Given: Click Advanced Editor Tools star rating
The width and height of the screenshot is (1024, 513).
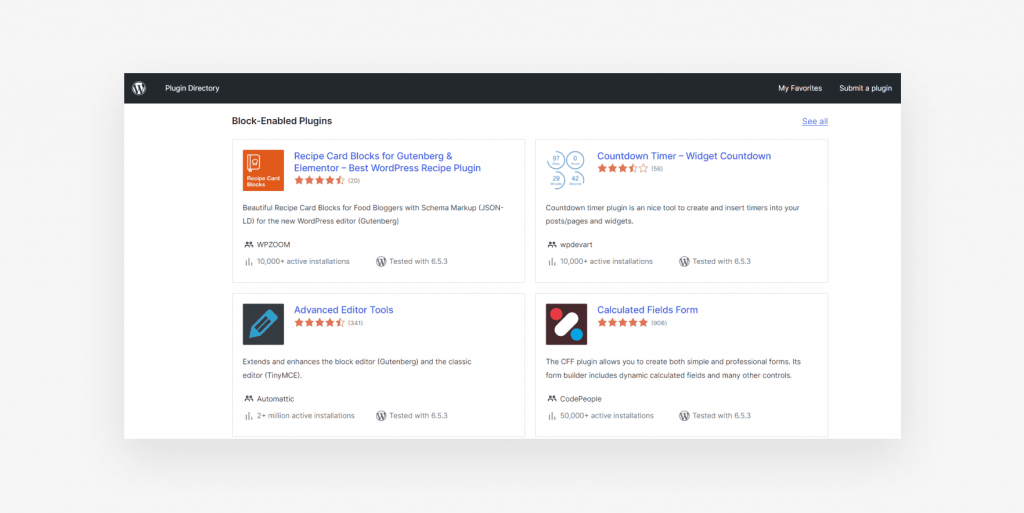Looking at the screenshot, I should 319,322.
